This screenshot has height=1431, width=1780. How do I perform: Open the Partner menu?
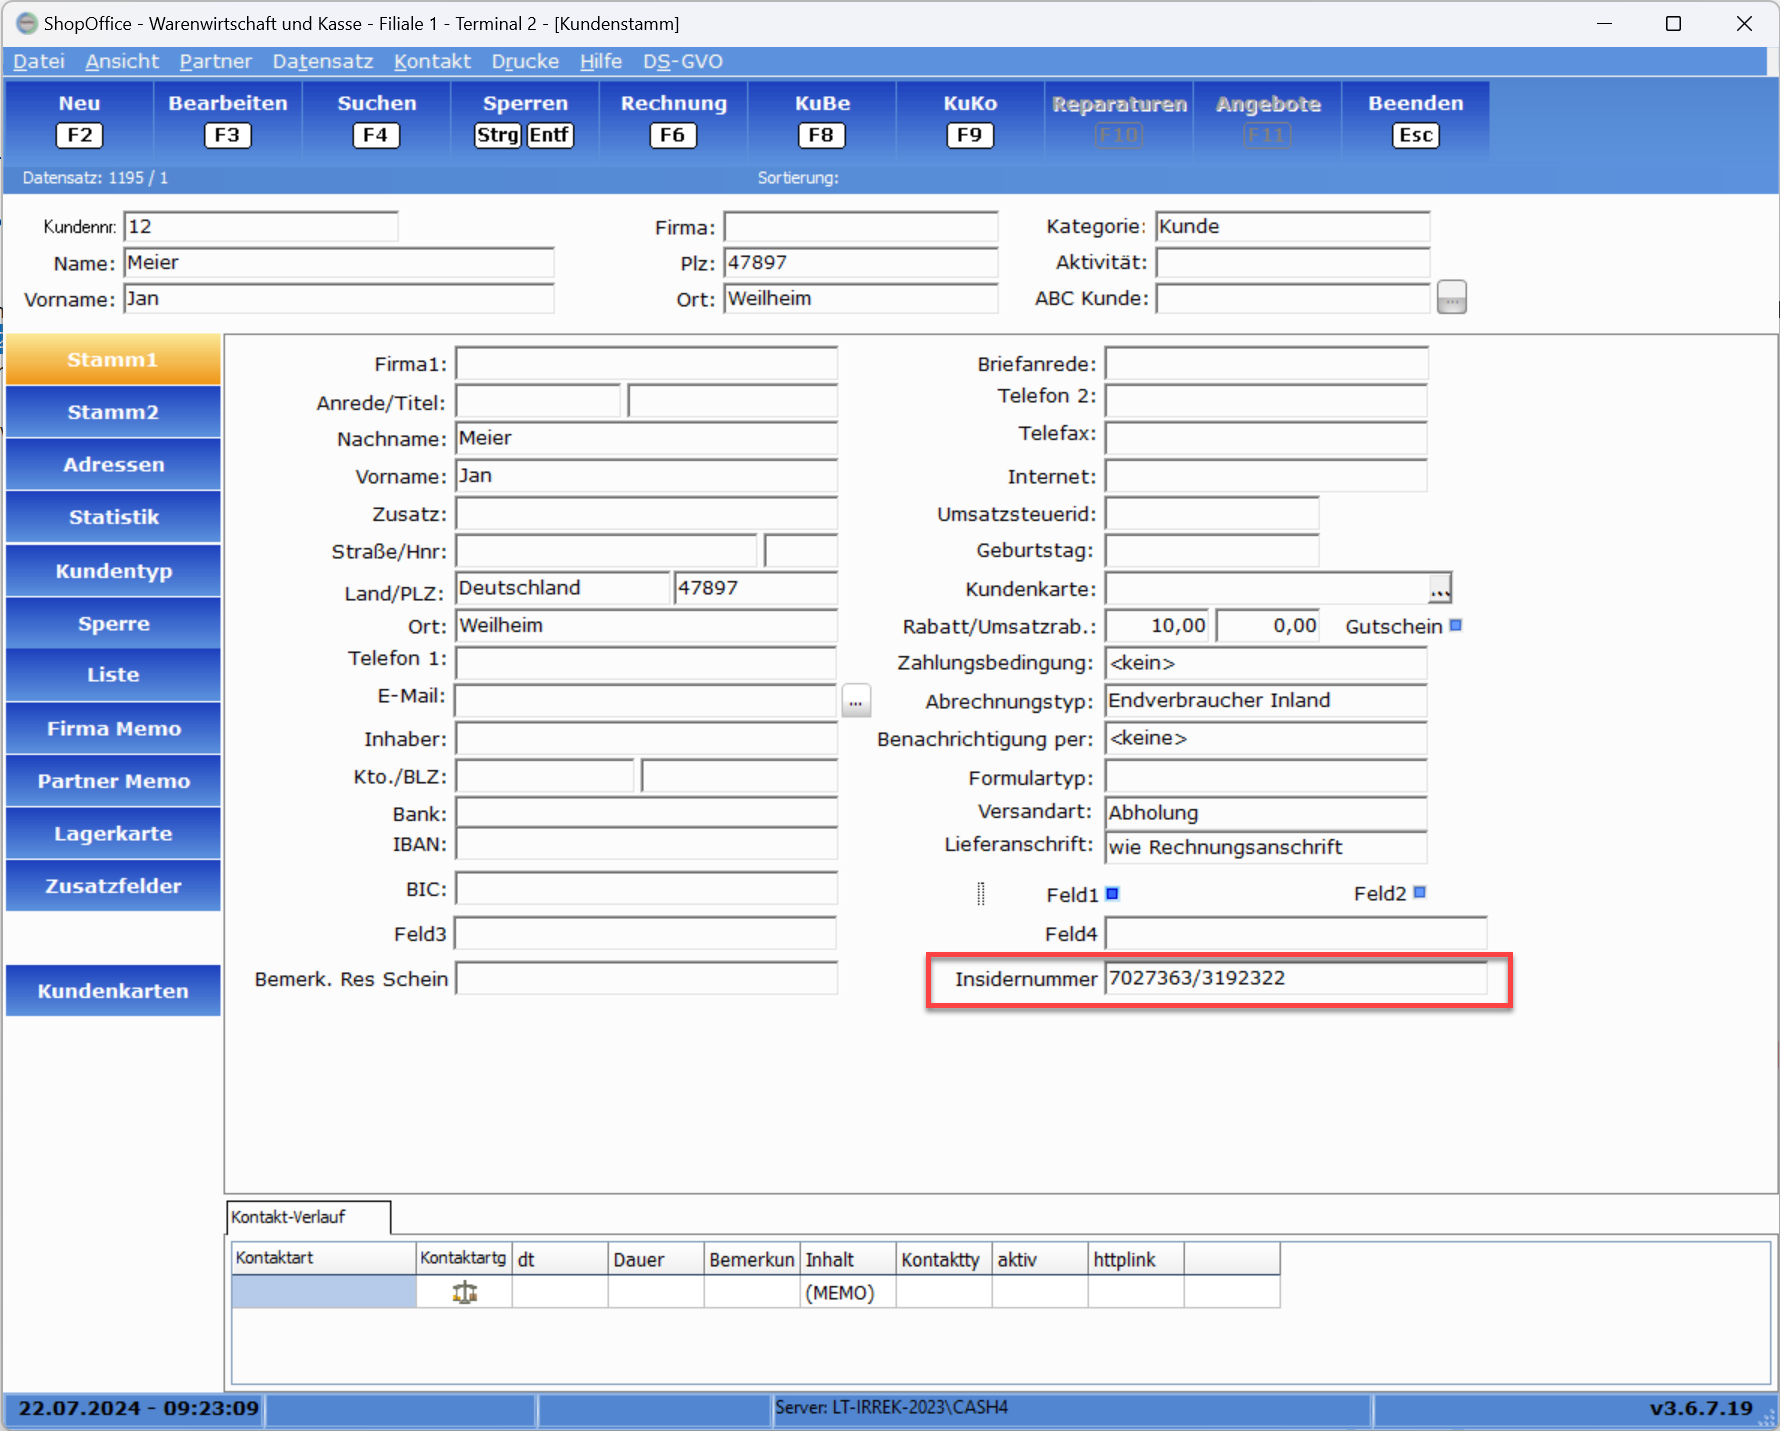point(215,61)
